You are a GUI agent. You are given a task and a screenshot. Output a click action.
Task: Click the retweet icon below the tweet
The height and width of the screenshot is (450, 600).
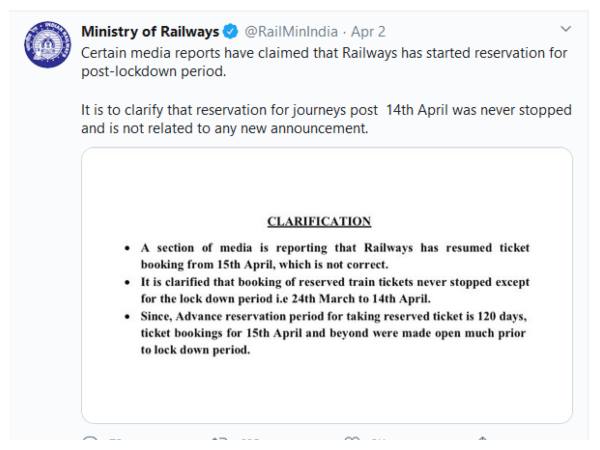220,442
